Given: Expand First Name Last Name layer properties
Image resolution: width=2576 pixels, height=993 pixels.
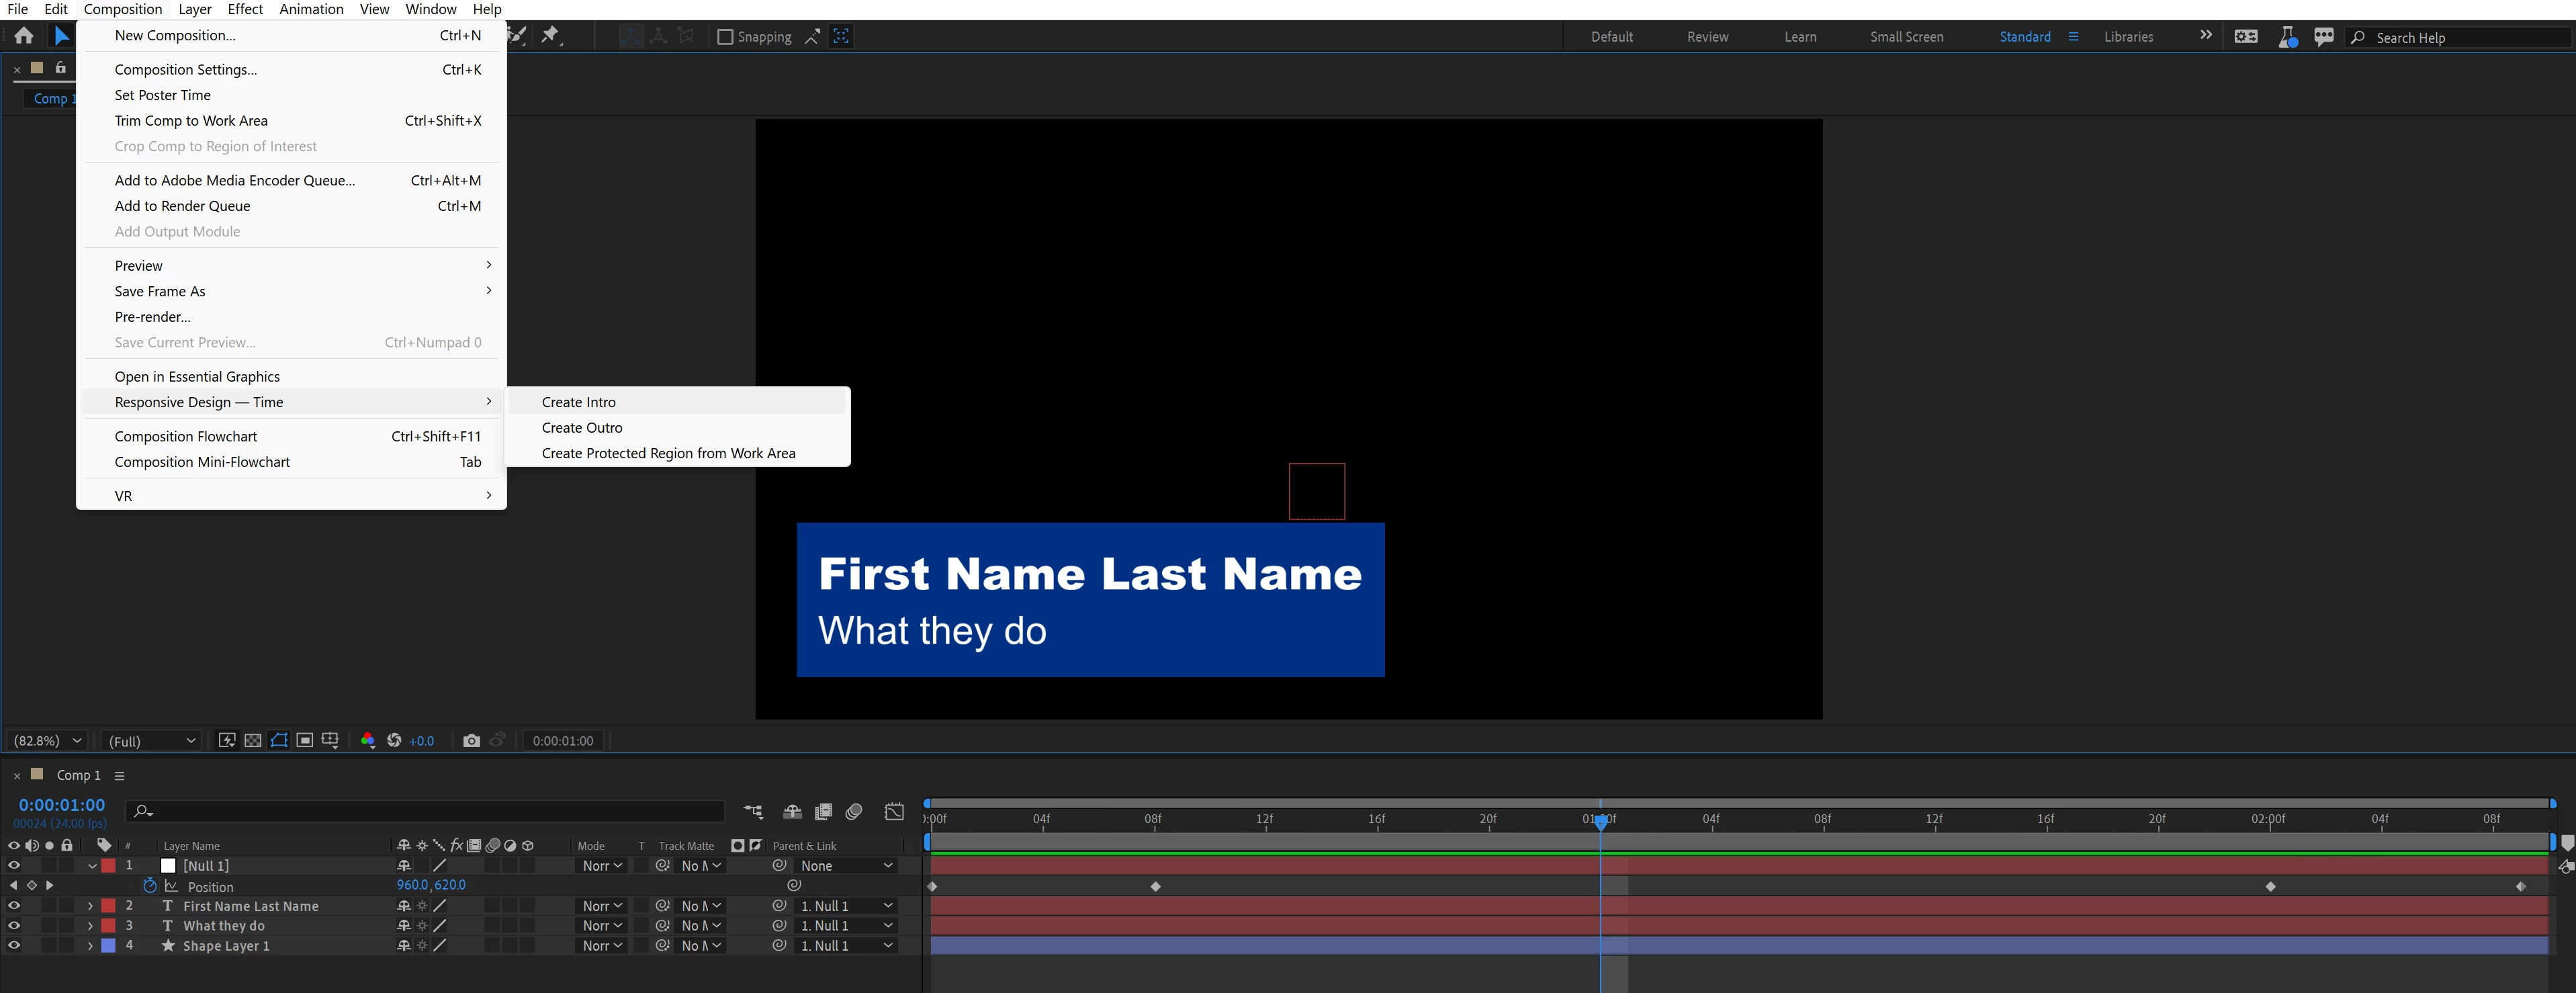Looking at the screenshot, I should [x=90, y=906].
